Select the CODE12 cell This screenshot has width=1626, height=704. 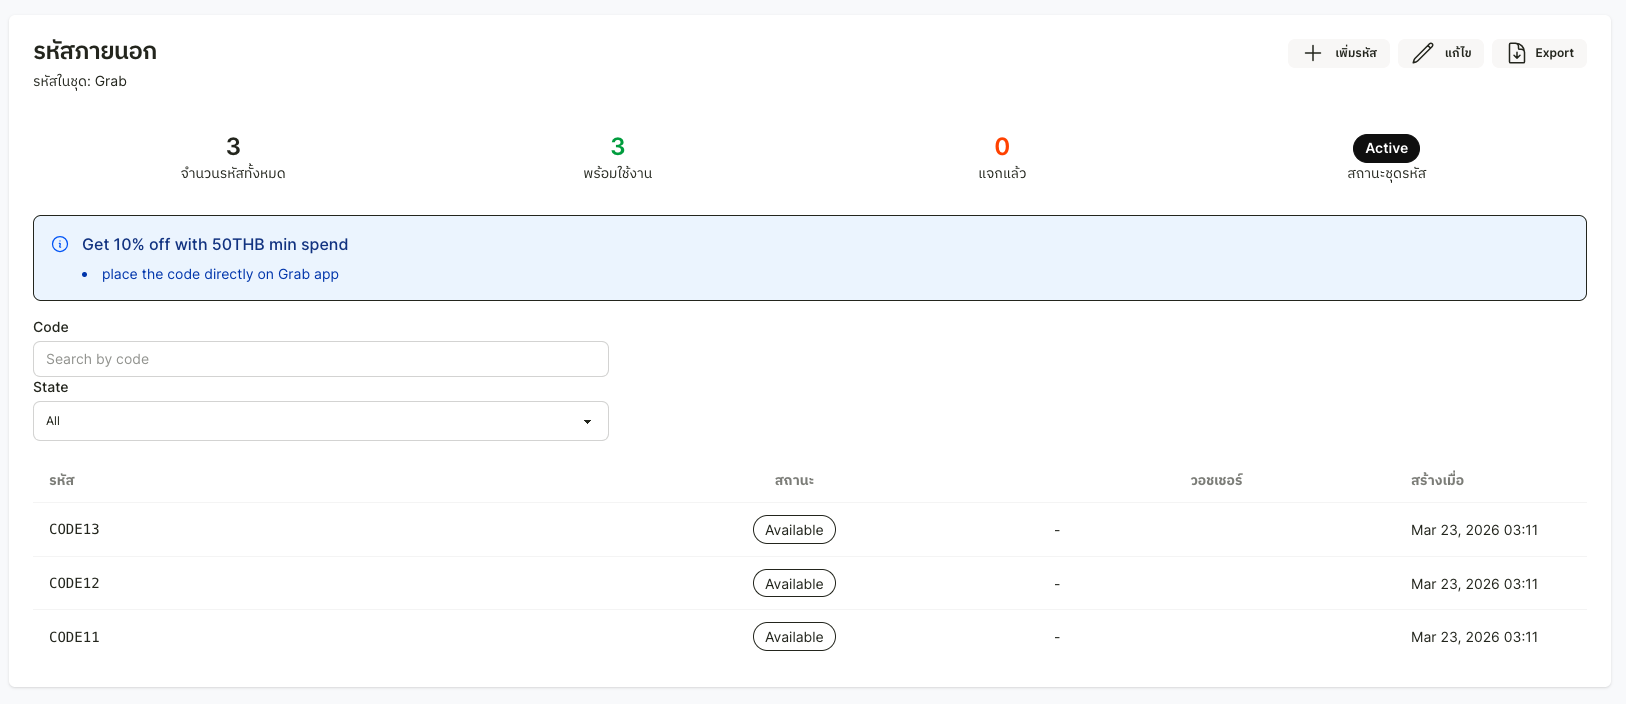(74, 583)
